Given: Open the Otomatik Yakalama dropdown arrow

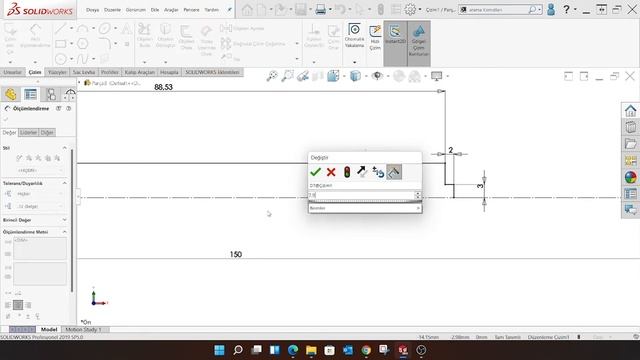Looking at the screenshot, I should point(354,62).
